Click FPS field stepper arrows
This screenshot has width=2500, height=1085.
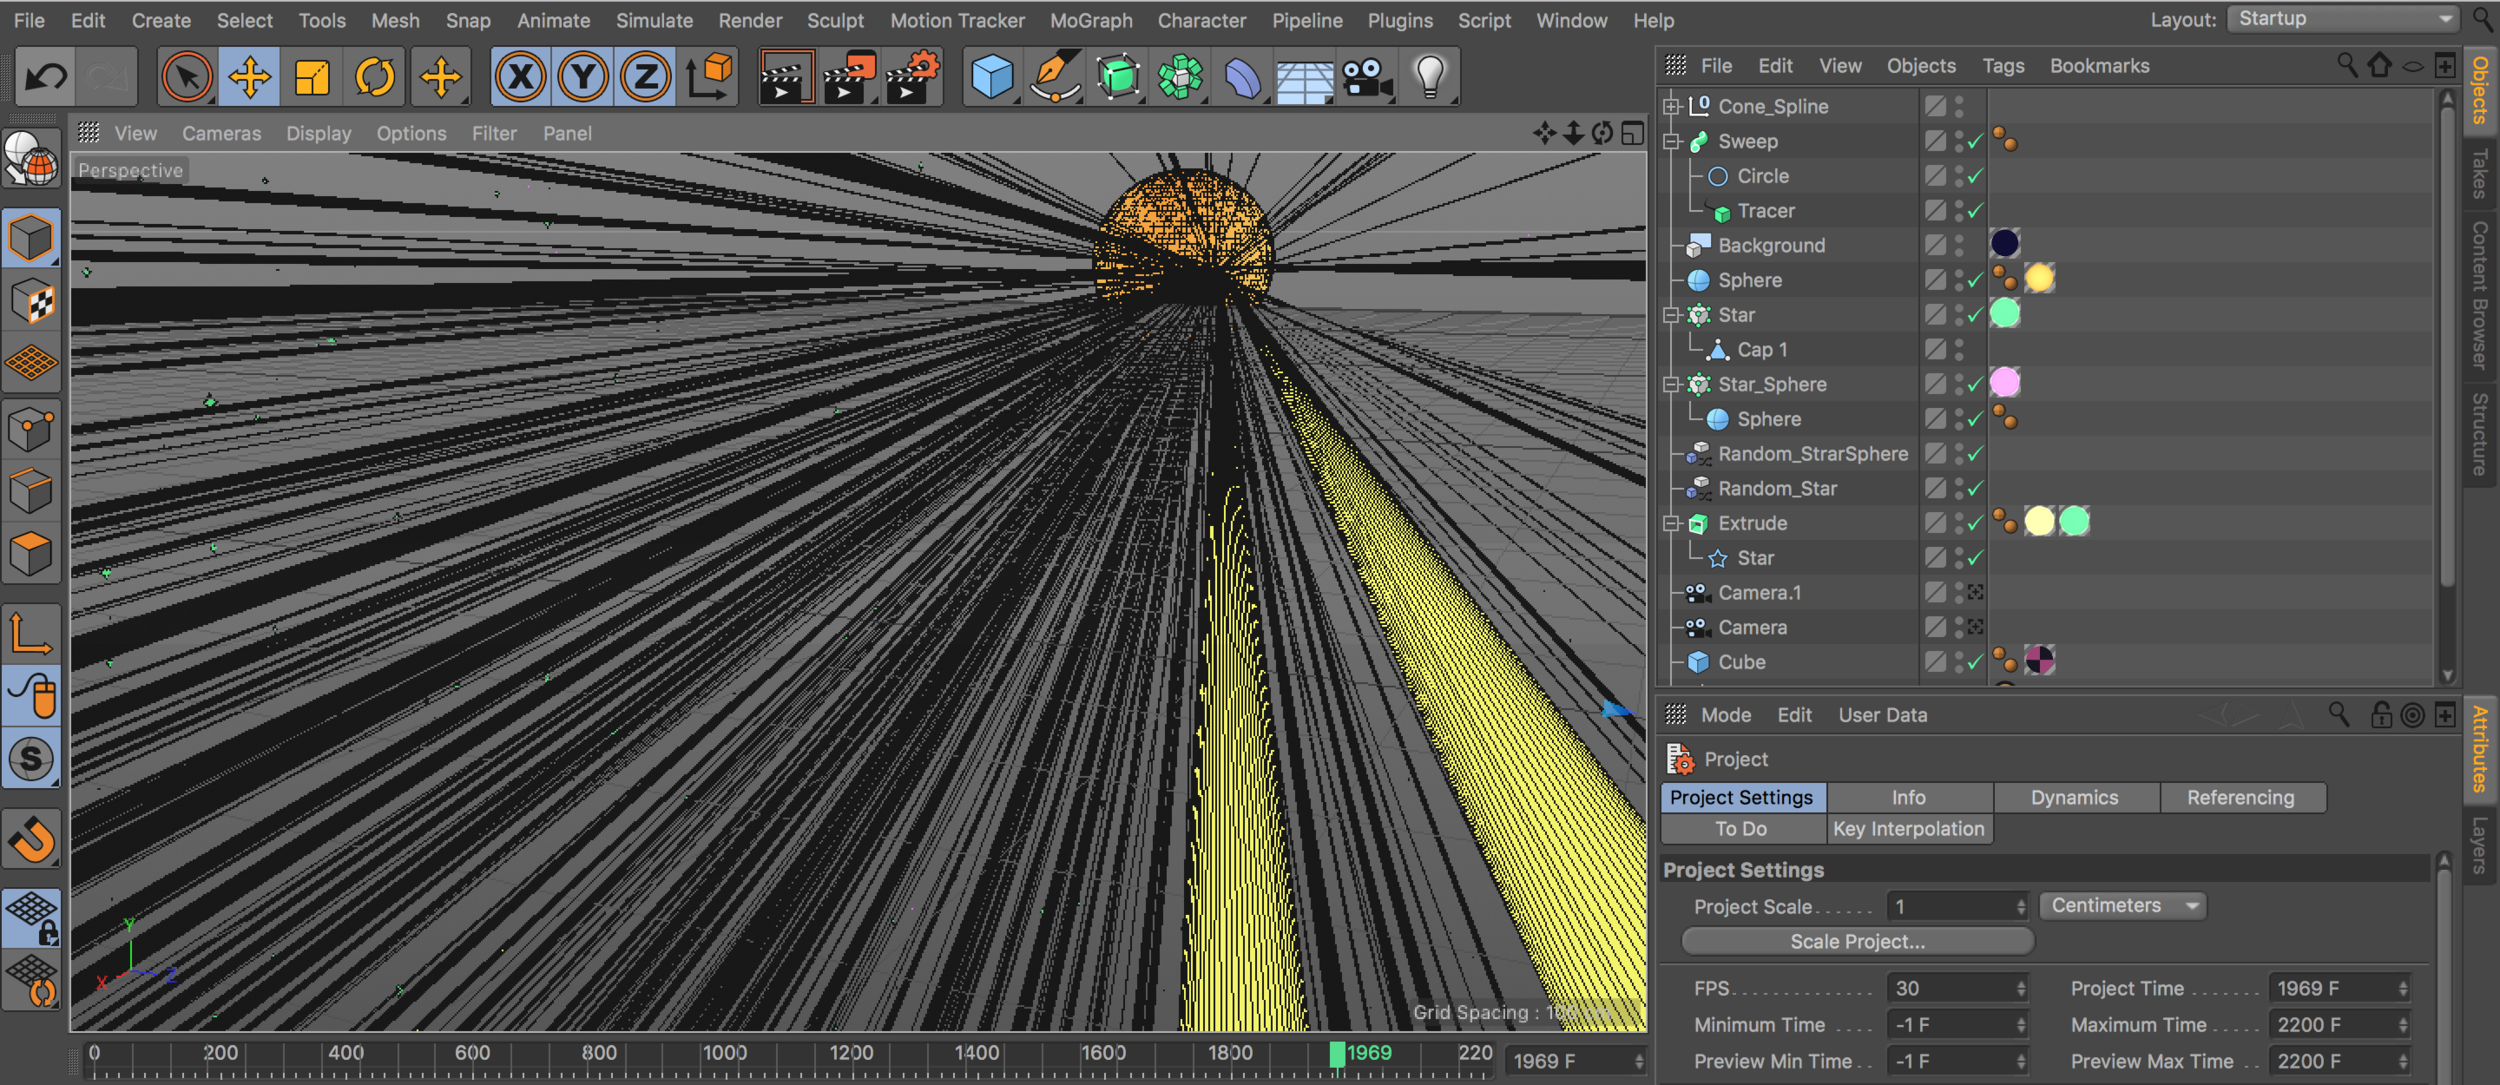pos(2021,988)
